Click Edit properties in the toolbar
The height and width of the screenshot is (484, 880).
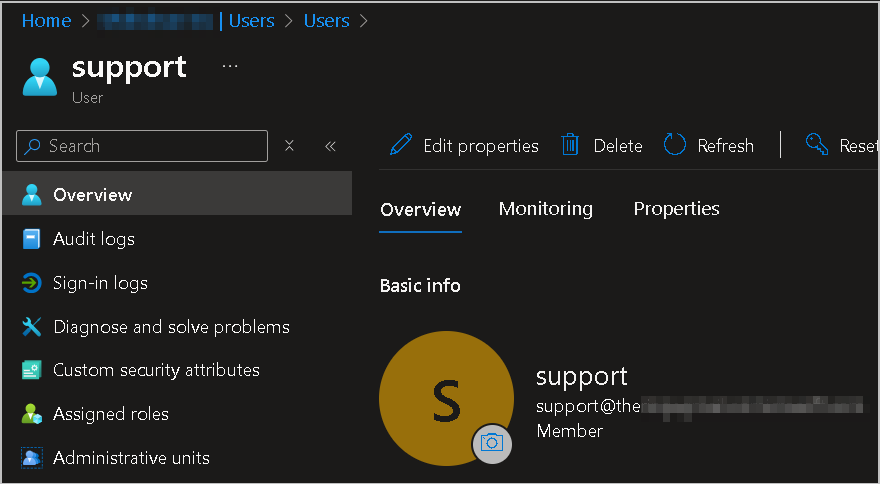(464, 146)
